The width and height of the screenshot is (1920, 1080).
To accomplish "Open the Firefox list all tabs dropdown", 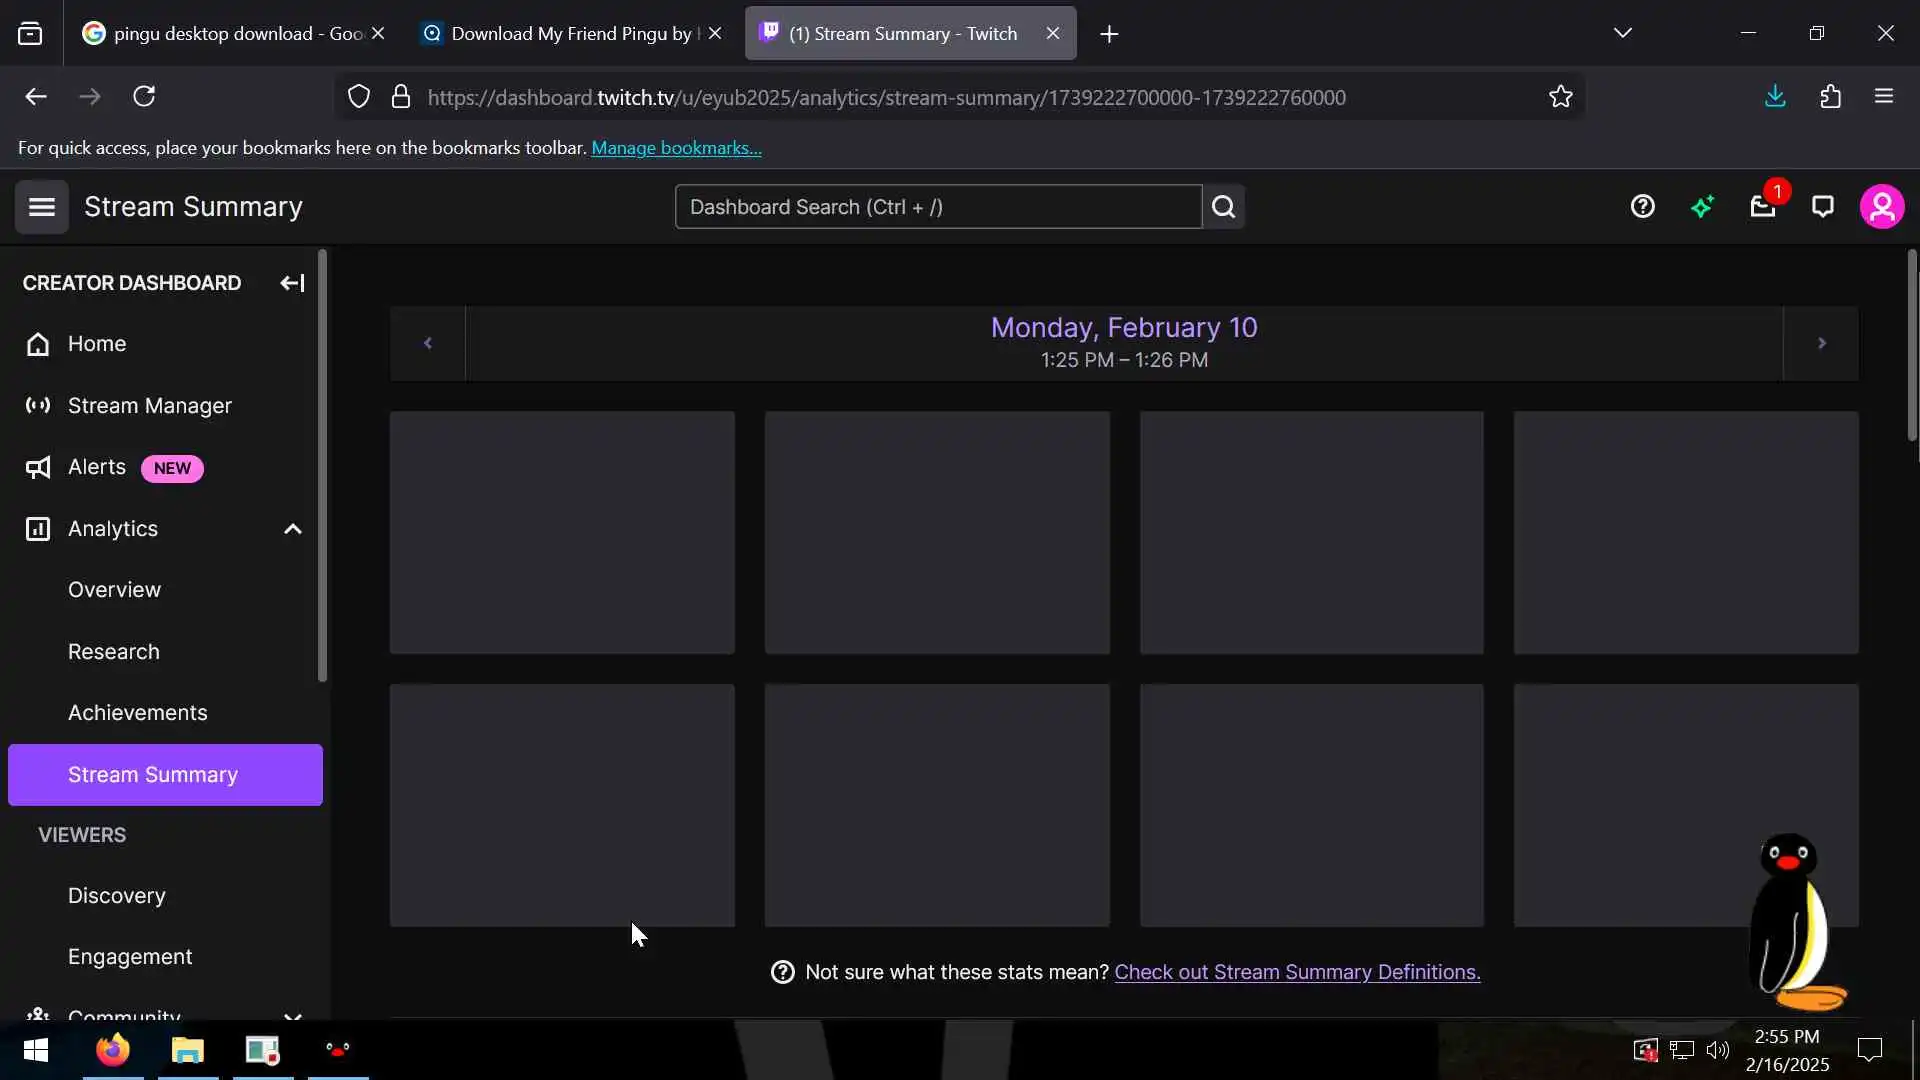I will pyautogui.click(x=1622, y=33).
